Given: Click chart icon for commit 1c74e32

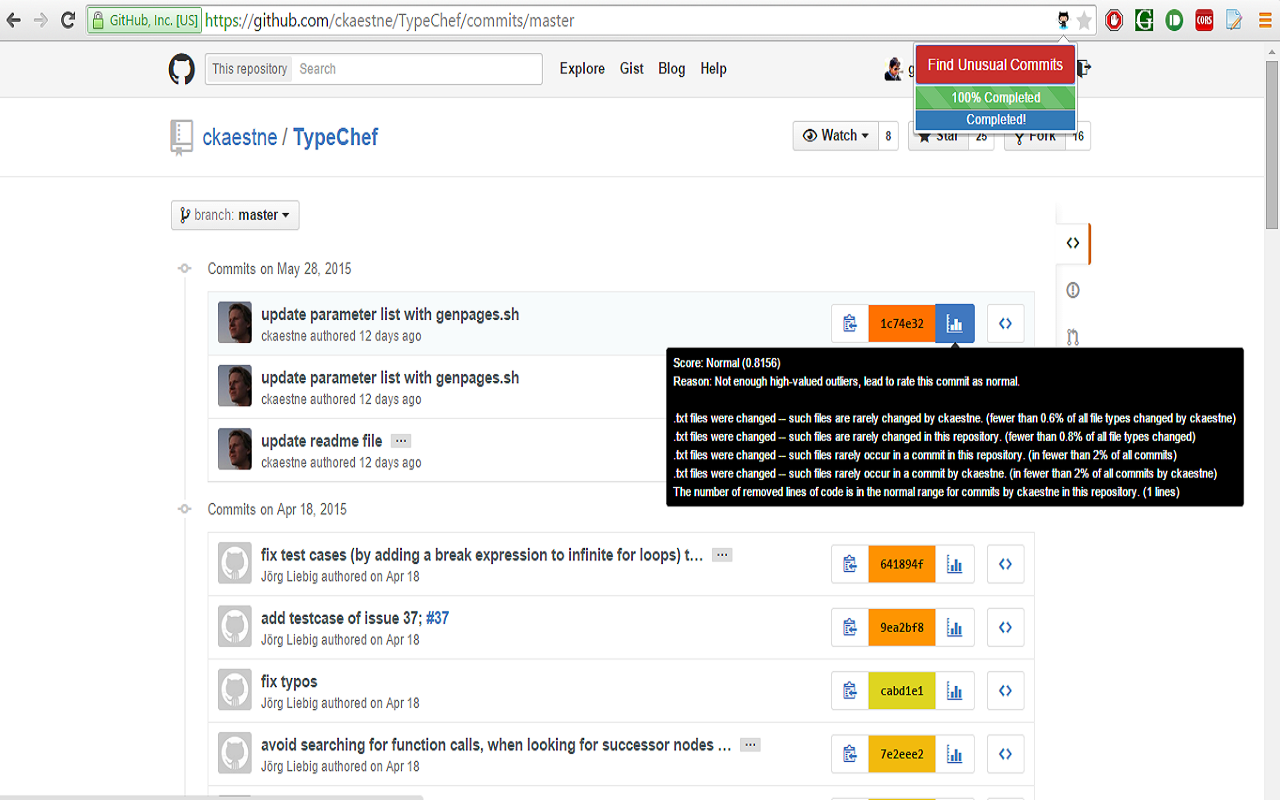Looking at the screenshot, I should tap(955, 323).
